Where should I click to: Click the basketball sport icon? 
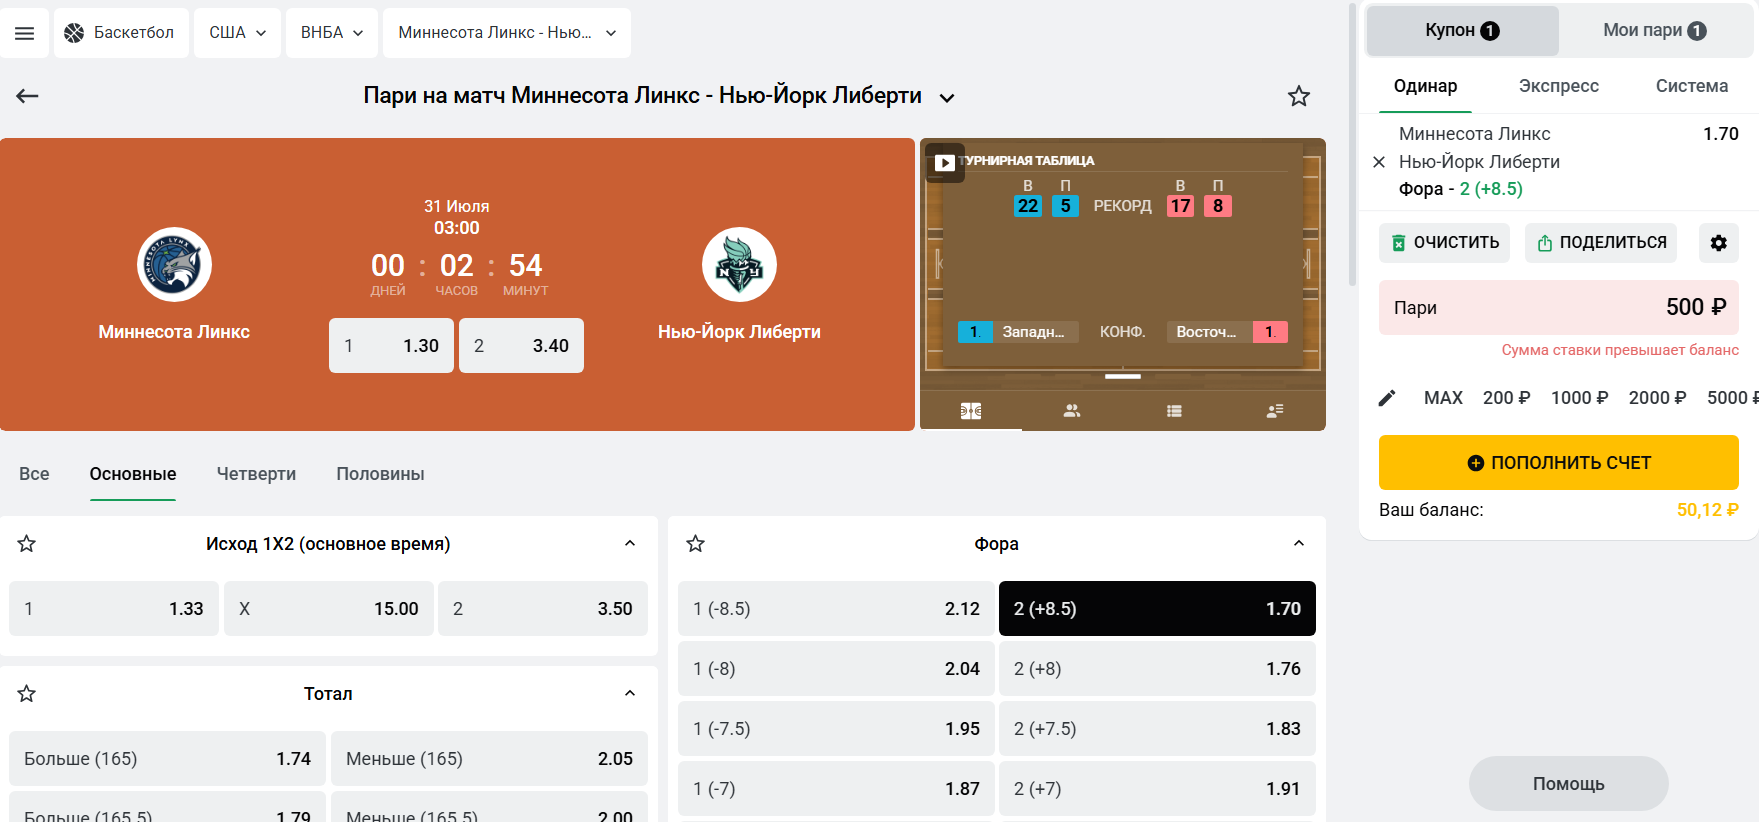74,33
